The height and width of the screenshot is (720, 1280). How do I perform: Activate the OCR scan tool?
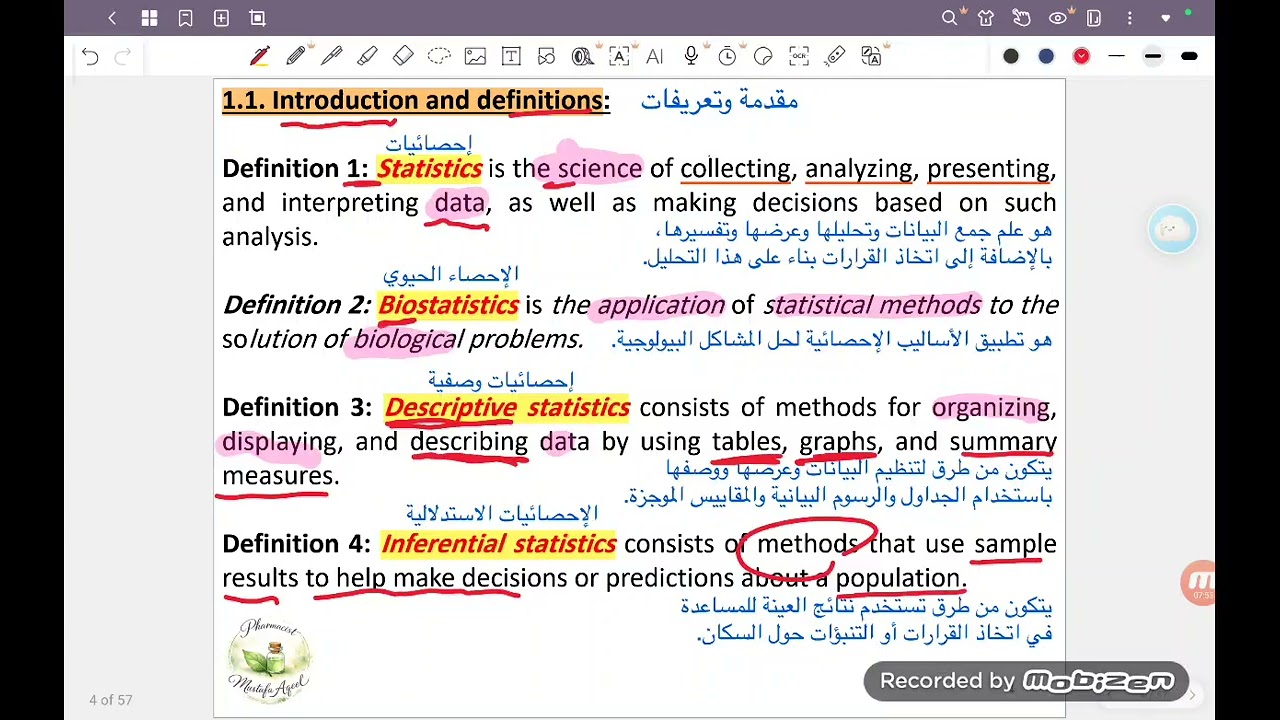pos(799,56)
